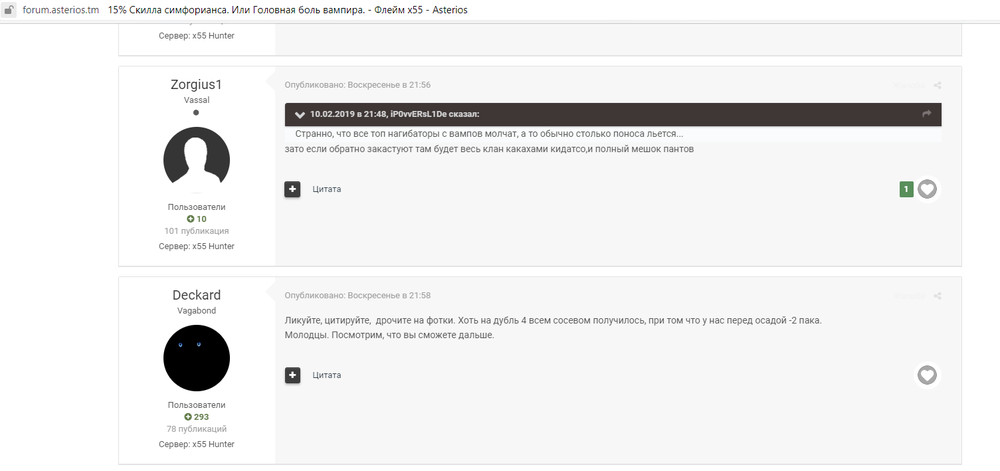The width and height of the screenshot is (1000, 471).
Task: Open Zorgius1 profile name link
Action: (196, 85)
